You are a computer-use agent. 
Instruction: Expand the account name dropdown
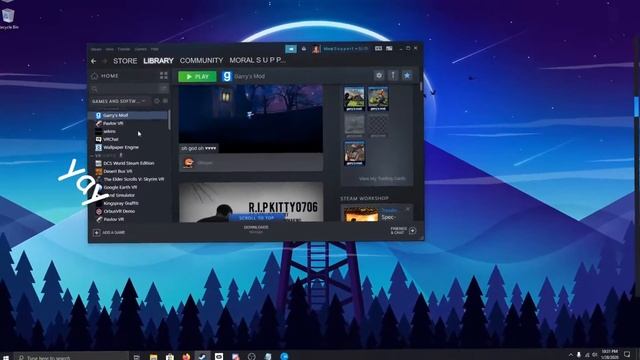coord(346,49)
